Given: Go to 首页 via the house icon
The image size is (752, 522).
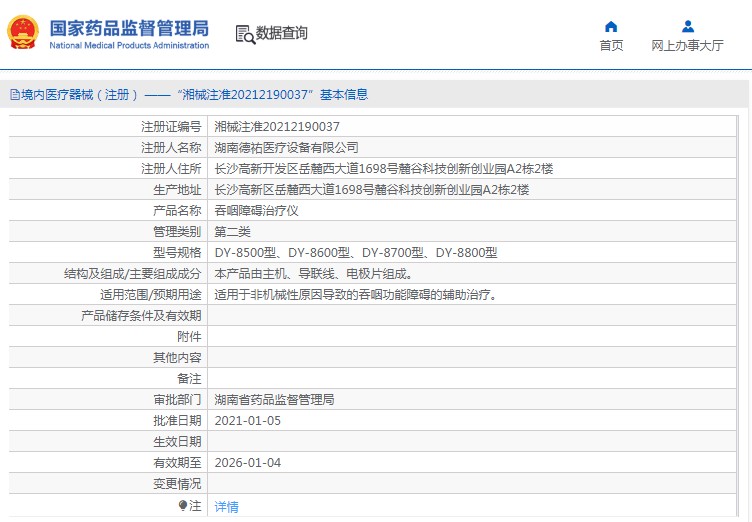Looking at the screenshot, I should tap(611, 26).
